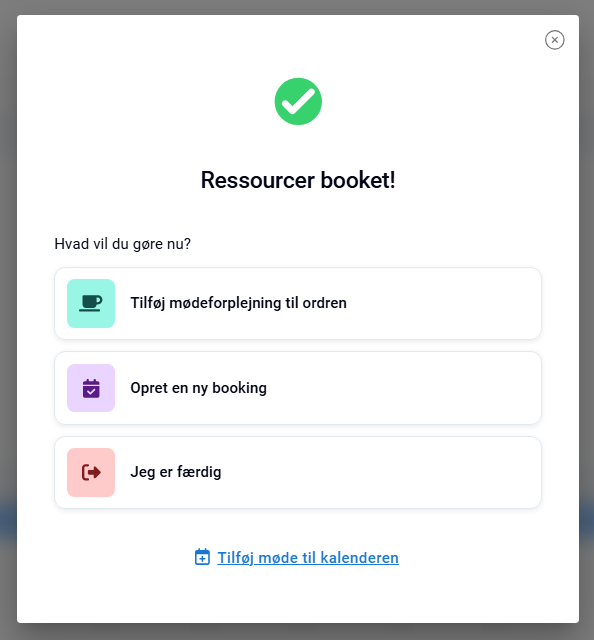
Task: Click the blue calendar-plus icon beside the link
Action: (x=202, y=557)
